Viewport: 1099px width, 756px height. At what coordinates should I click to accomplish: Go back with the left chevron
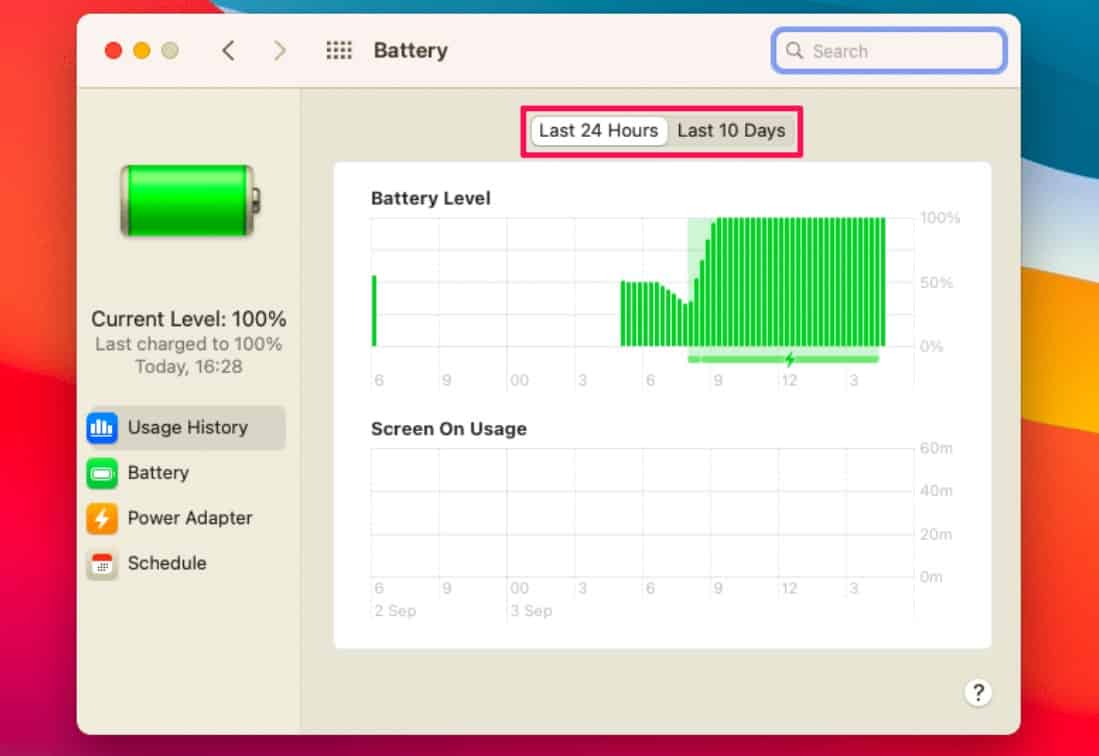click(x=228, y=51)
